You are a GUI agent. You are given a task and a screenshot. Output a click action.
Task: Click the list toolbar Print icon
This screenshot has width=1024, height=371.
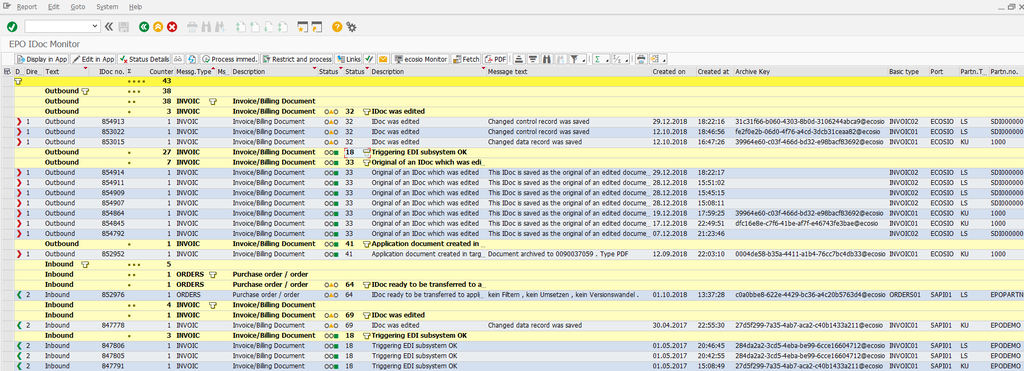pos(641,59)
